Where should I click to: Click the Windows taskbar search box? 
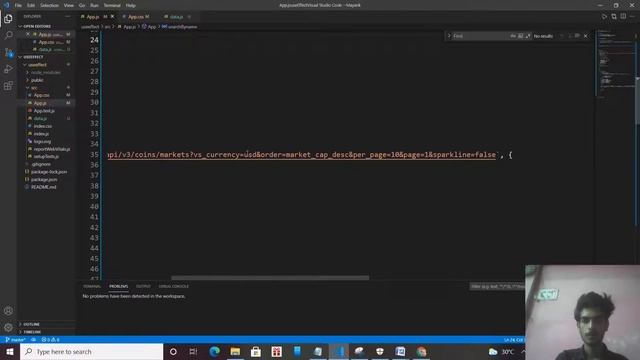tap(91, 351)
